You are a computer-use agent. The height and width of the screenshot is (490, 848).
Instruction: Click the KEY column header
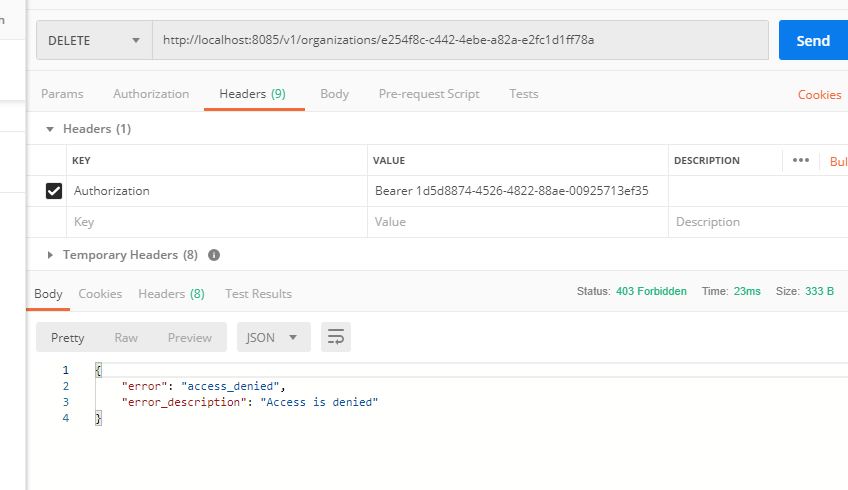coord(81,161)
